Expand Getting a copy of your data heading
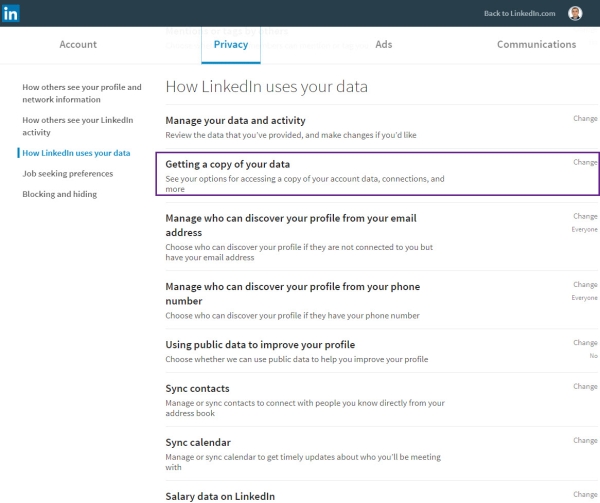600x503 pixels. [x=228, y=164]
